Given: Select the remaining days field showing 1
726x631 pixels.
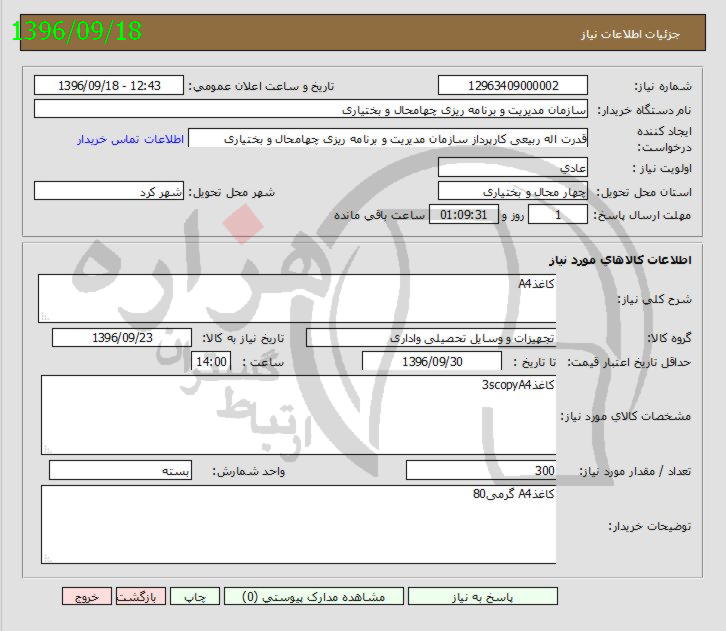Looking at the screenshot, I should (x=558, y=215).
